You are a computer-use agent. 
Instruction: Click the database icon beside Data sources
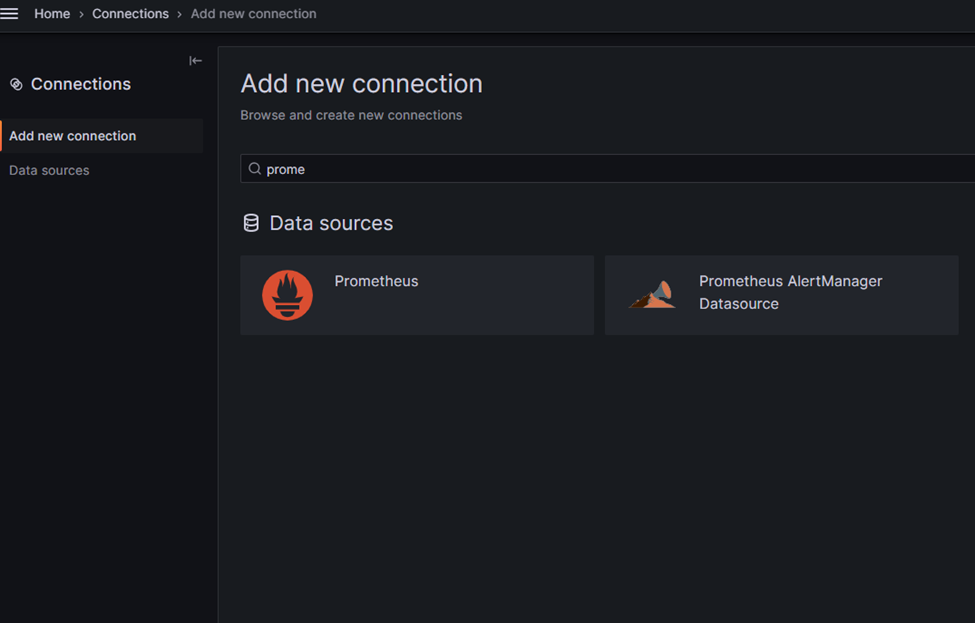(251, 223)
